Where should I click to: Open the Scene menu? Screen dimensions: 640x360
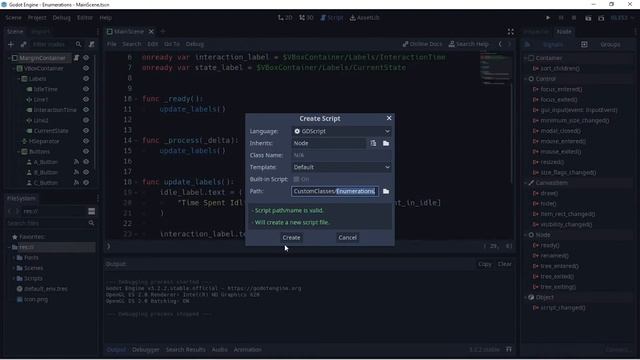(x=13, y=18)
